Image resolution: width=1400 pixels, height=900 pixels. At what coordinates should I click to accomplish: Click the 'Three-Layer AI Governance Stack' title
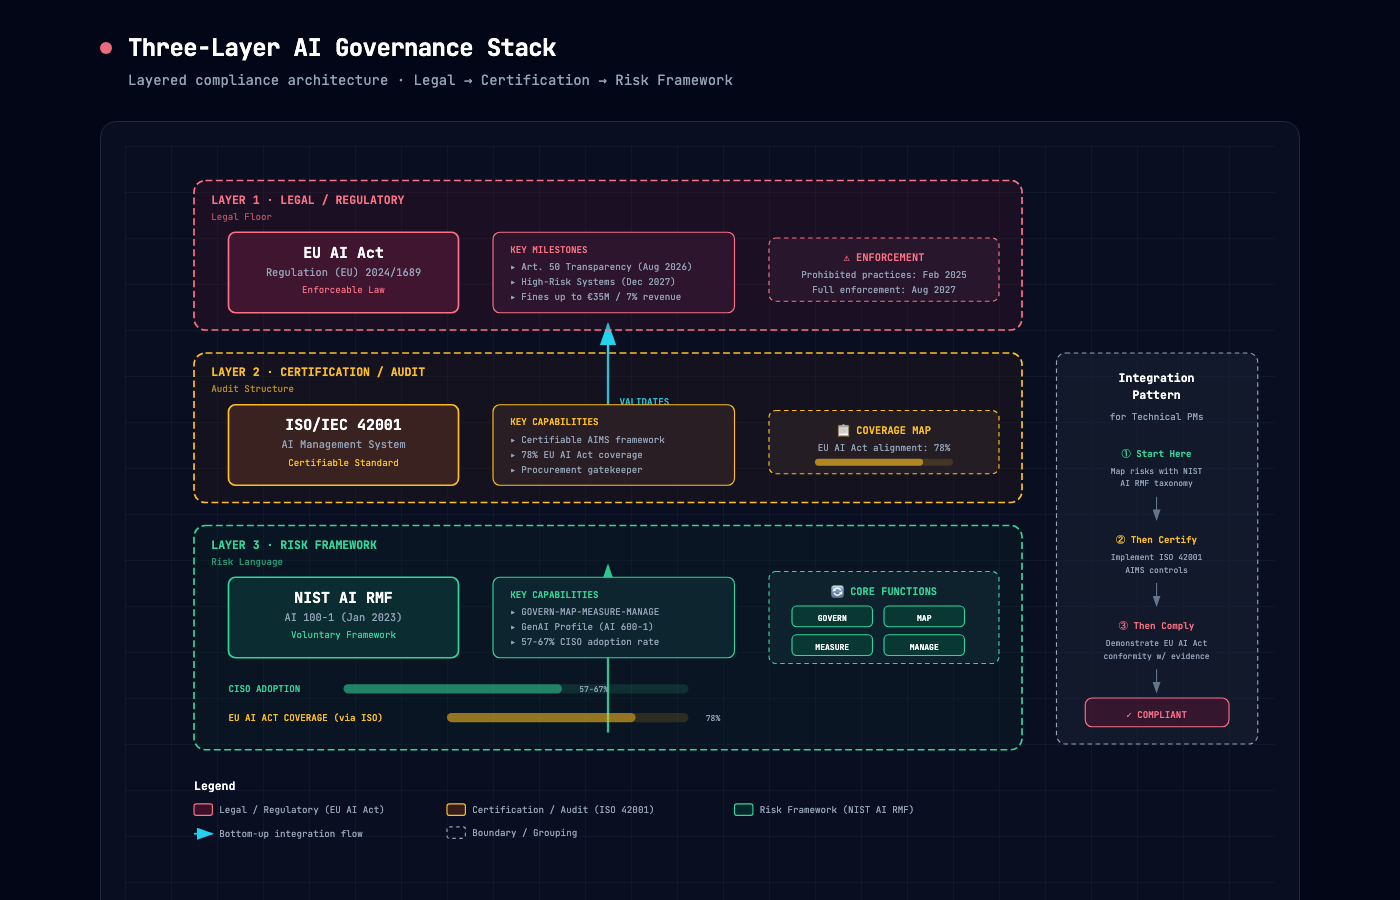click(x=342, y=48)
